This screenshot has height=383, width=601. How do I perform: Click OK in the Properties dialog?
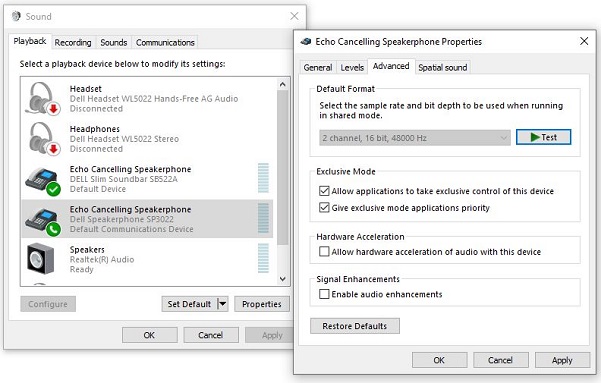[439, 360]
